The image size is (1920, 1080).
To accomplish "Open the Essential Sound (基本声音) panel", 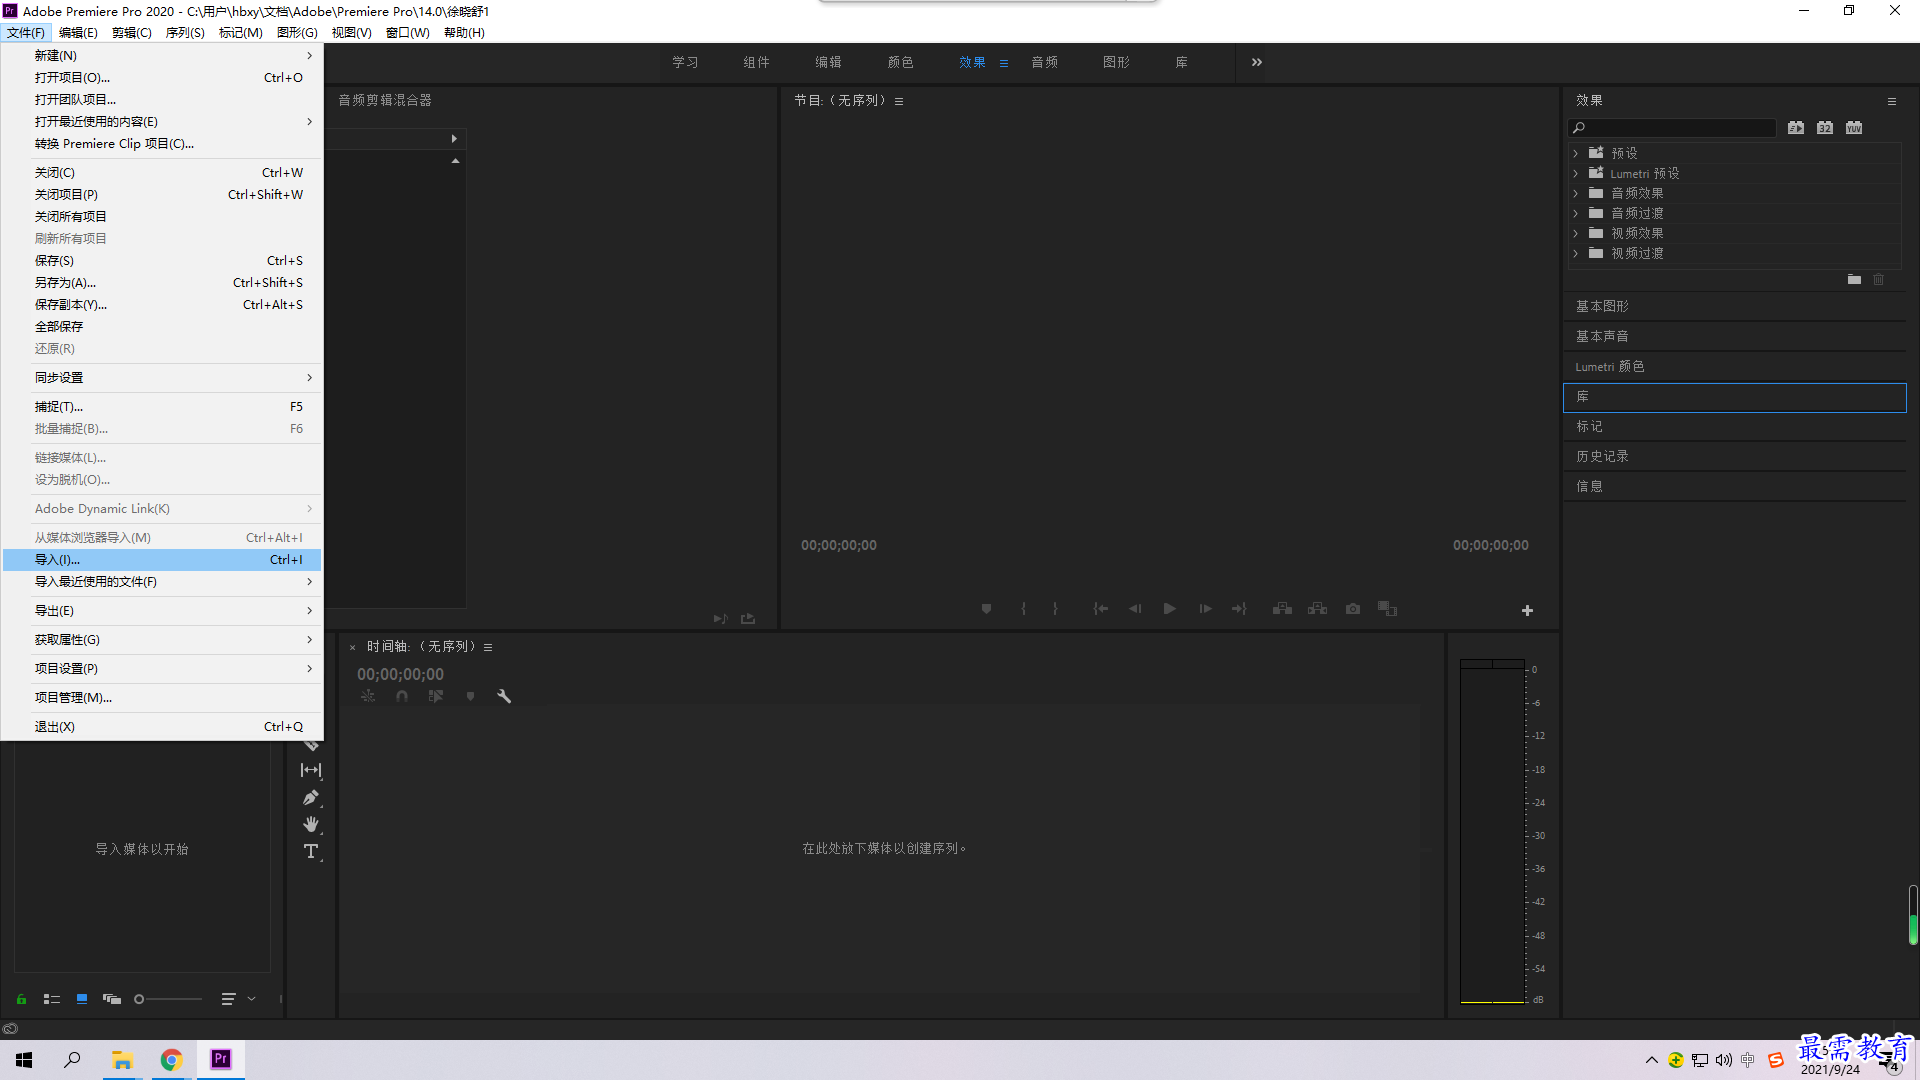I will (1734, 336).
